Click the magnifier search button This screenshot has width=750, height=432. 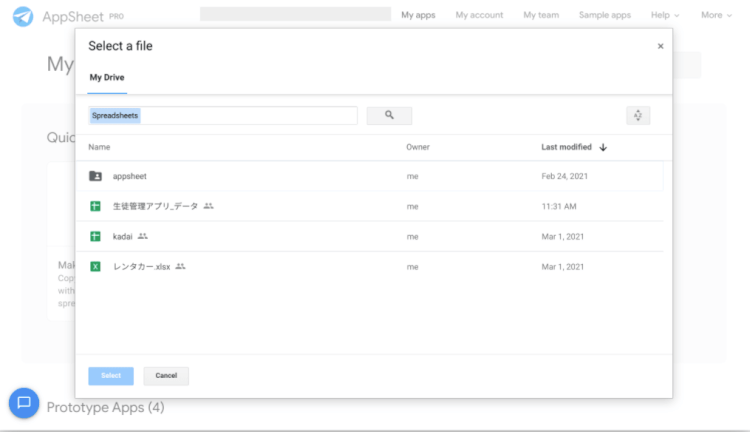(389, 116)
